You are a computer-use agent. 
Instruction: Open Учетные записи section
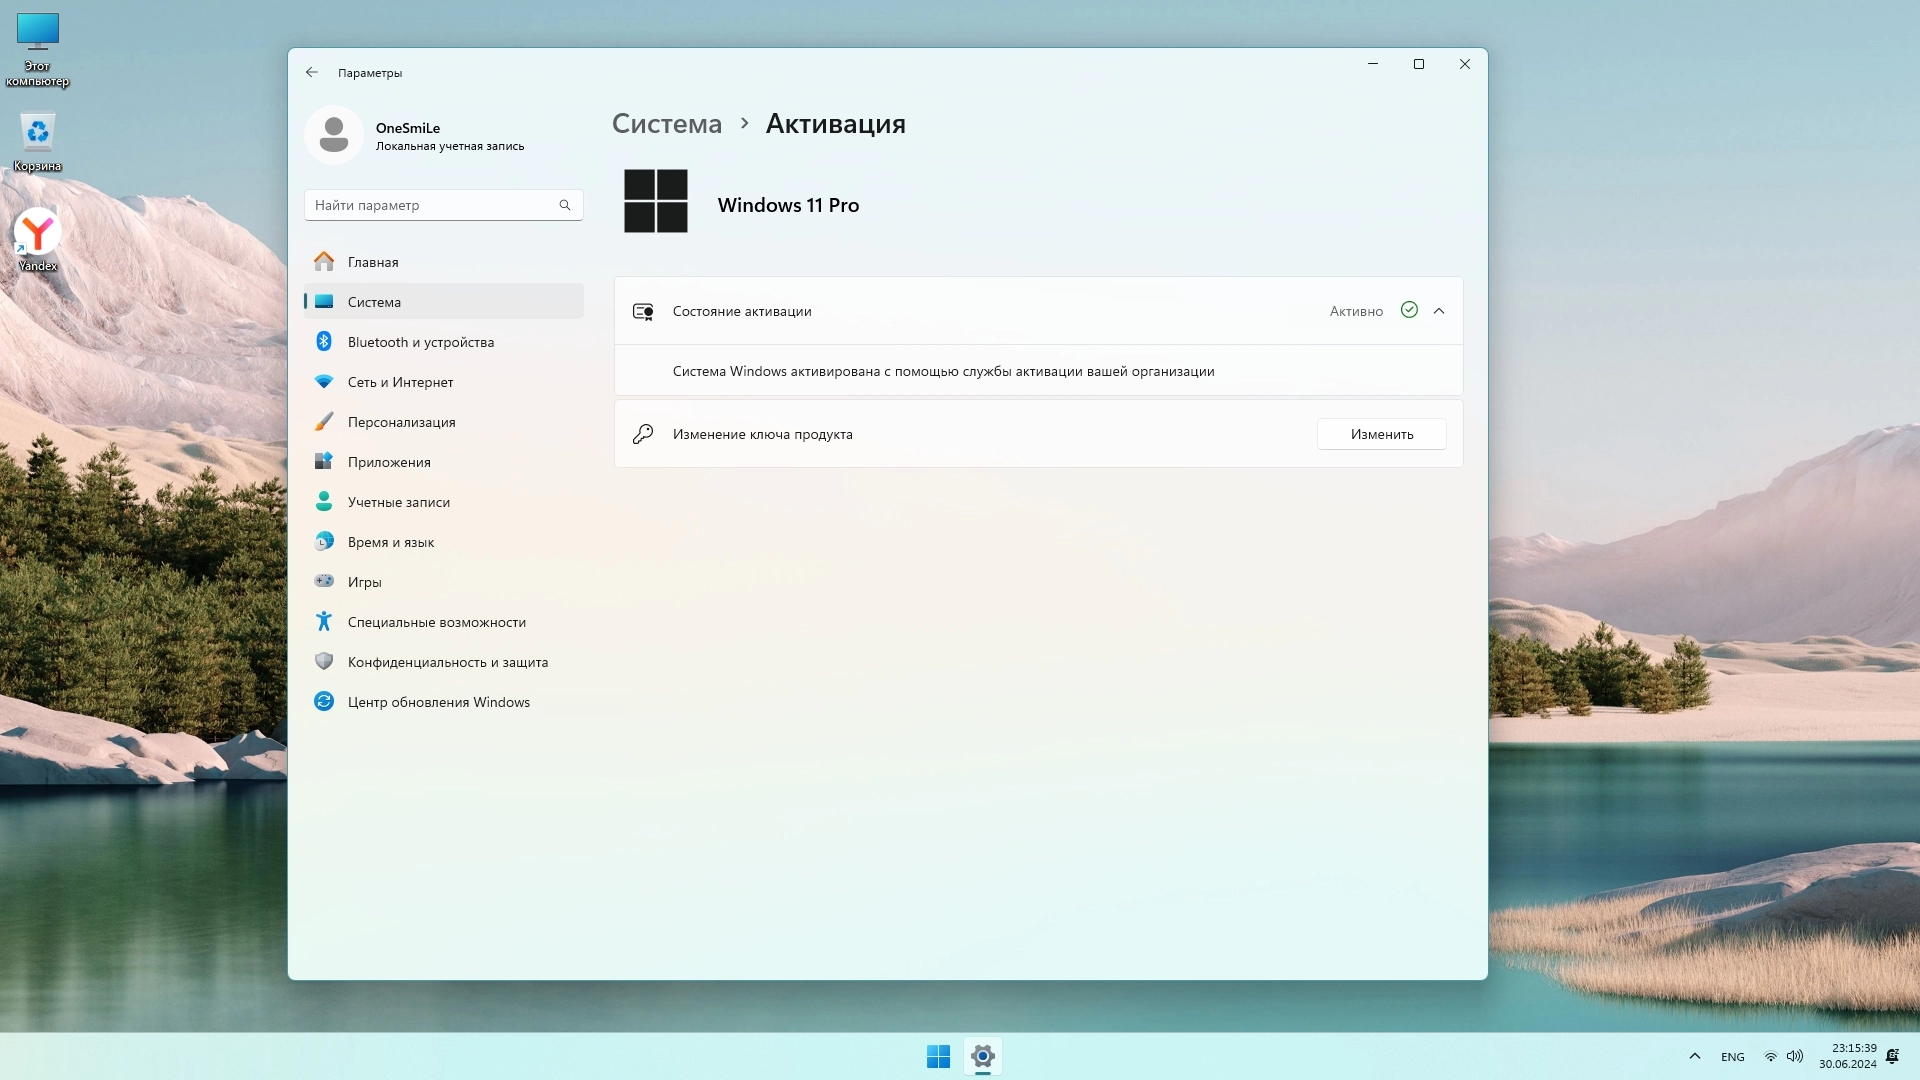point(398,502)
